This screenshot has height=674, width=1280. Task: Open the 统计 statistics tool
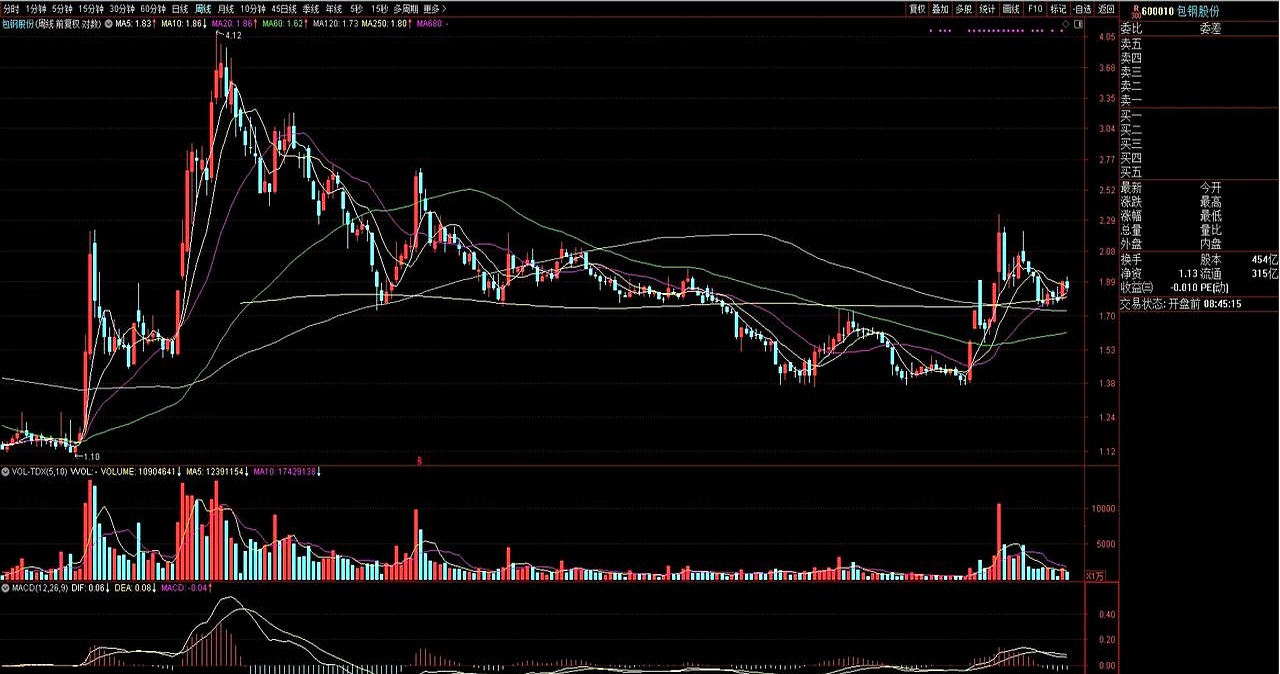tap(987, 8)
